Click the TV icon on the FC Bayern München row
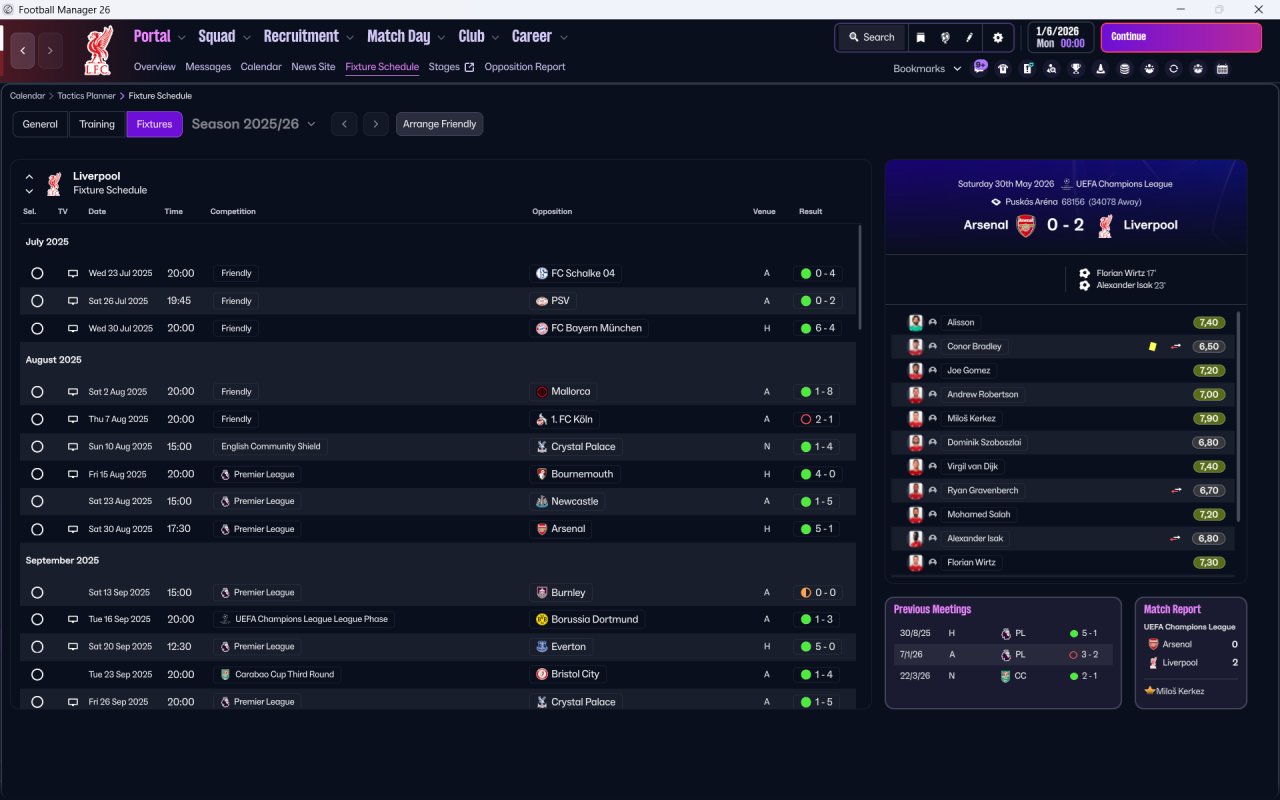This screenshot has height=800, width=1280. (x=72, y=328)
